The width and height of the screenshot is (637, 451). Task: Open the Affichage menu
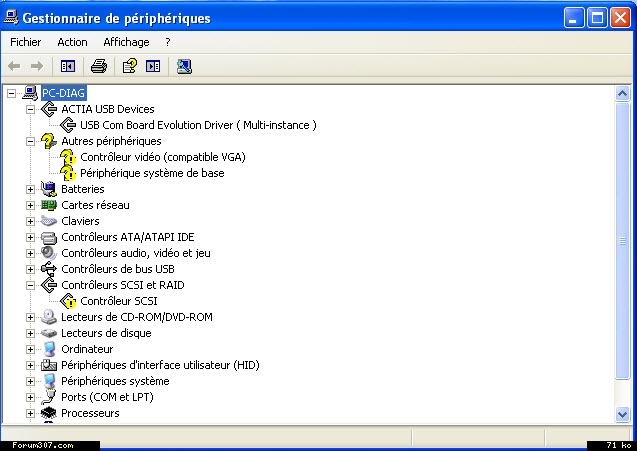click(x=126, y=42)
